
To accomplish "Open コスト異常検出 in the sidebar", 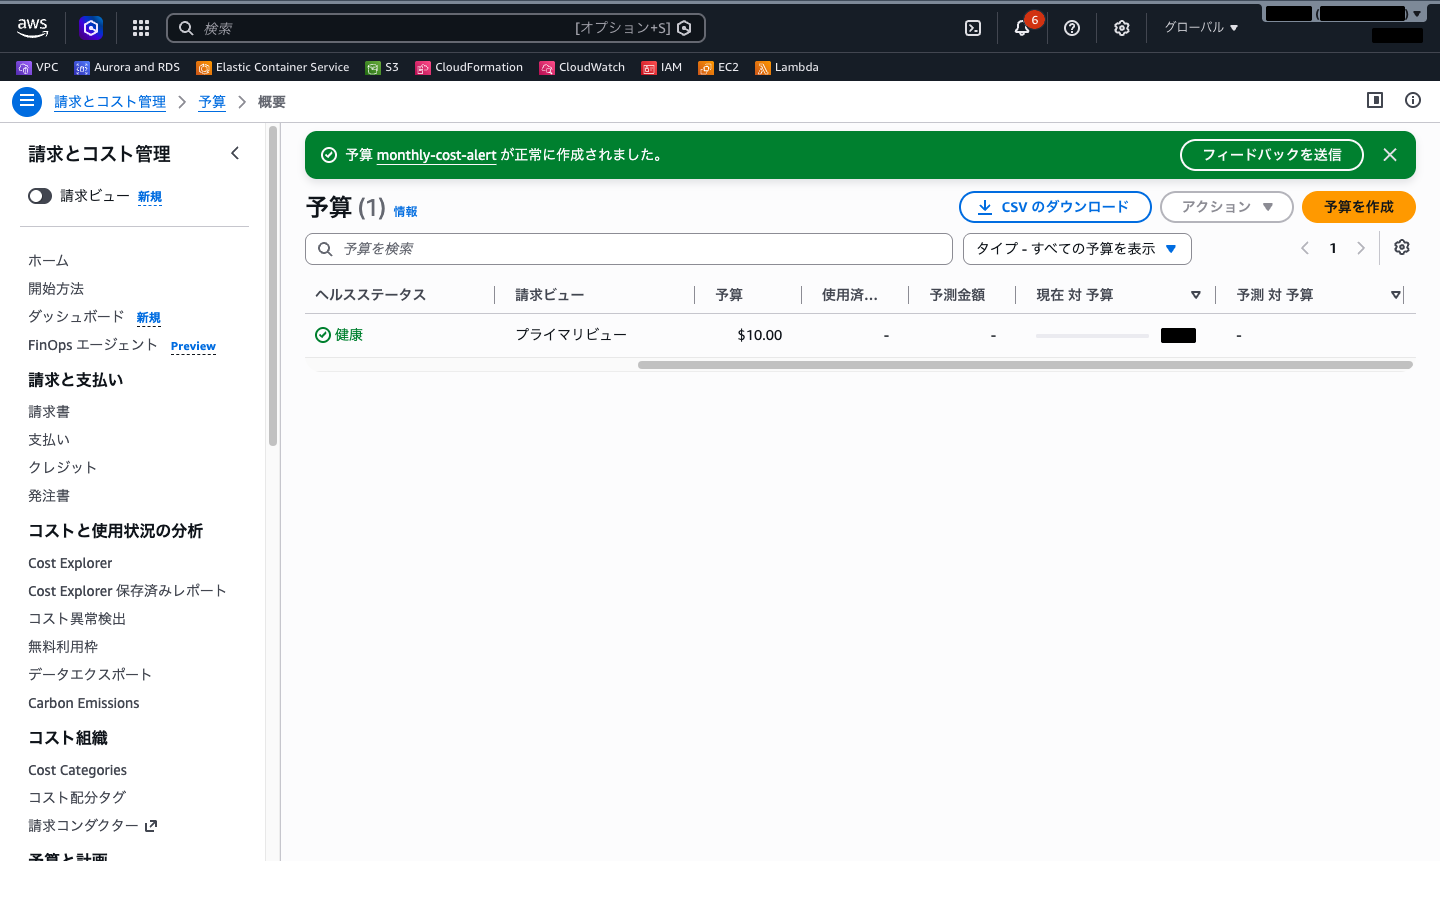I will (77, 619).
